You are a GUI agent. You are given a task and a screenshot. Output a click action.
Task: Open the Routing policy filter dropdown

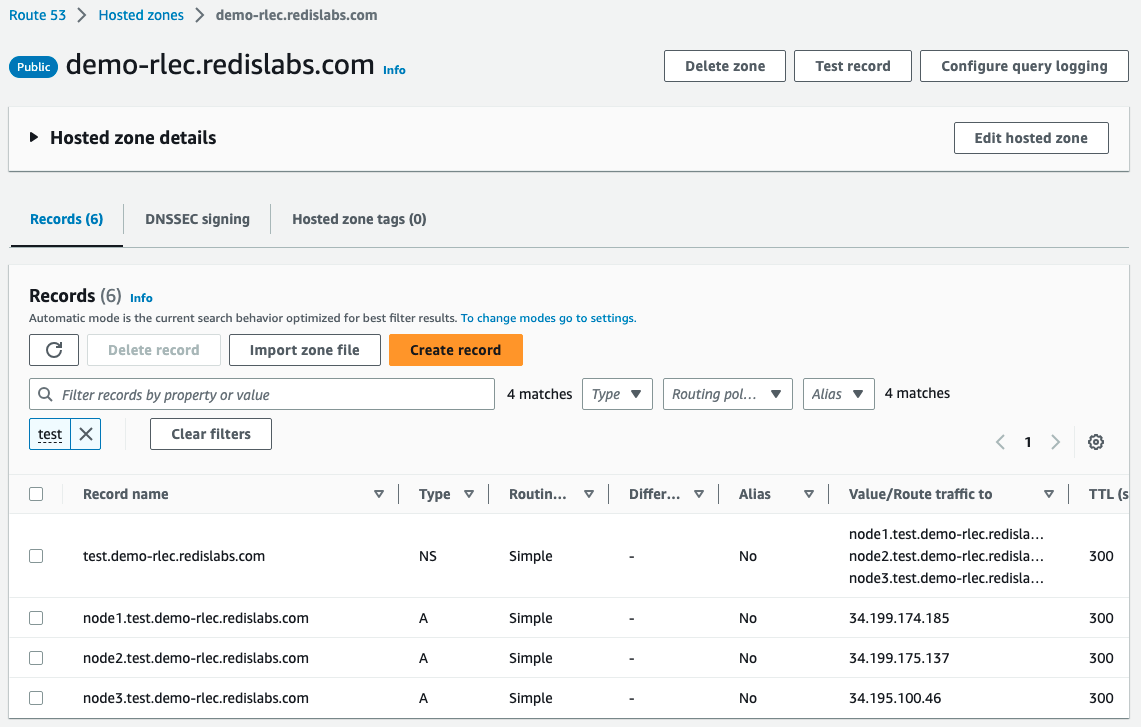point(727,394)
